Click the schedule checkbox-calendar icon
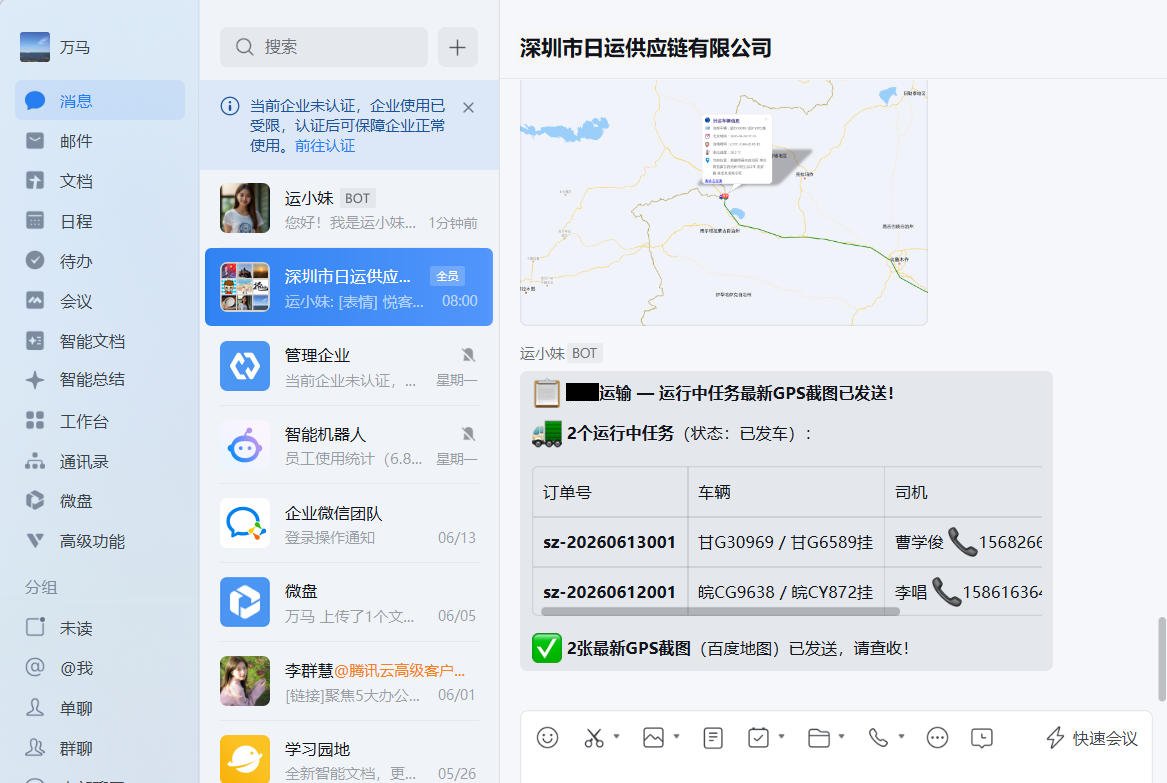 [x=758, y=738]
